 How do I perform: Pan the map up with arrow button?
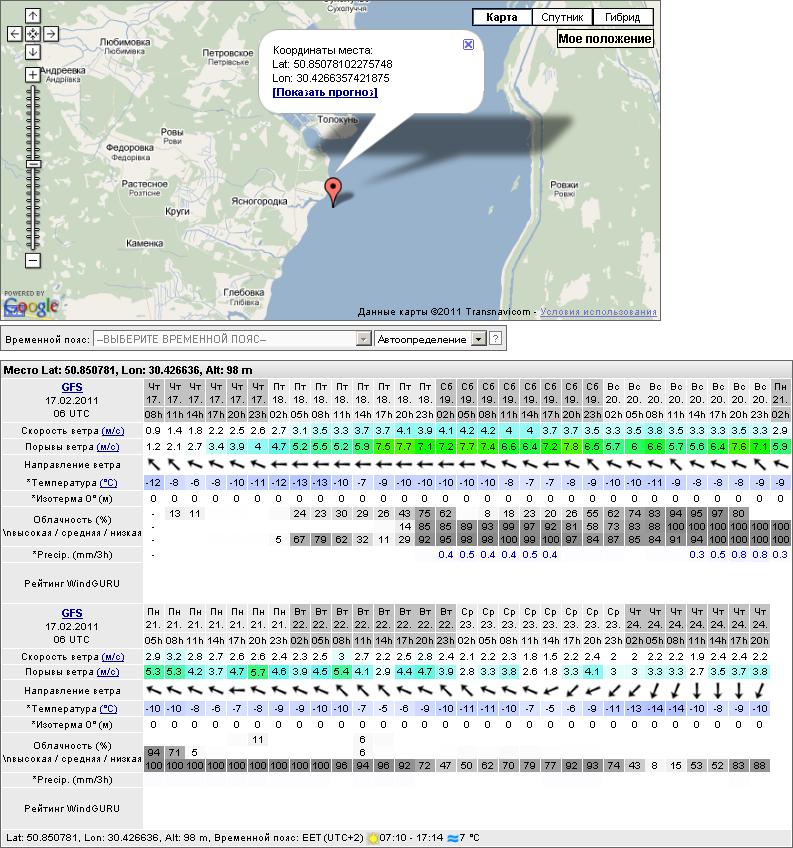(32, 16)
